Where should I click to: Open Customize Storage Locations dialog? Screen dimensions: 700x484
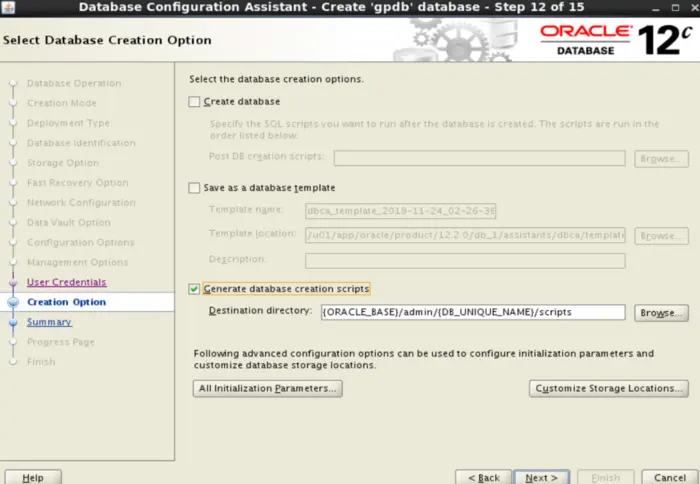608,388
